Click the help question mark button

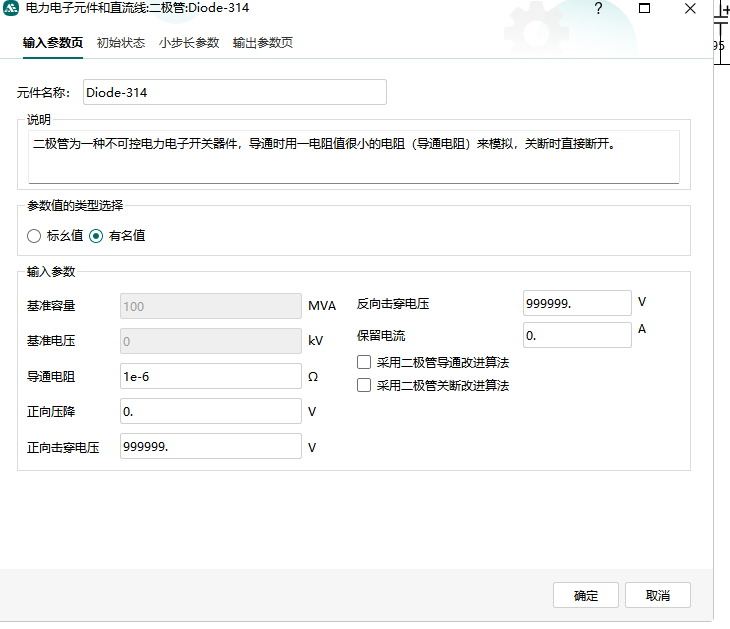click(x=598, y=9)
